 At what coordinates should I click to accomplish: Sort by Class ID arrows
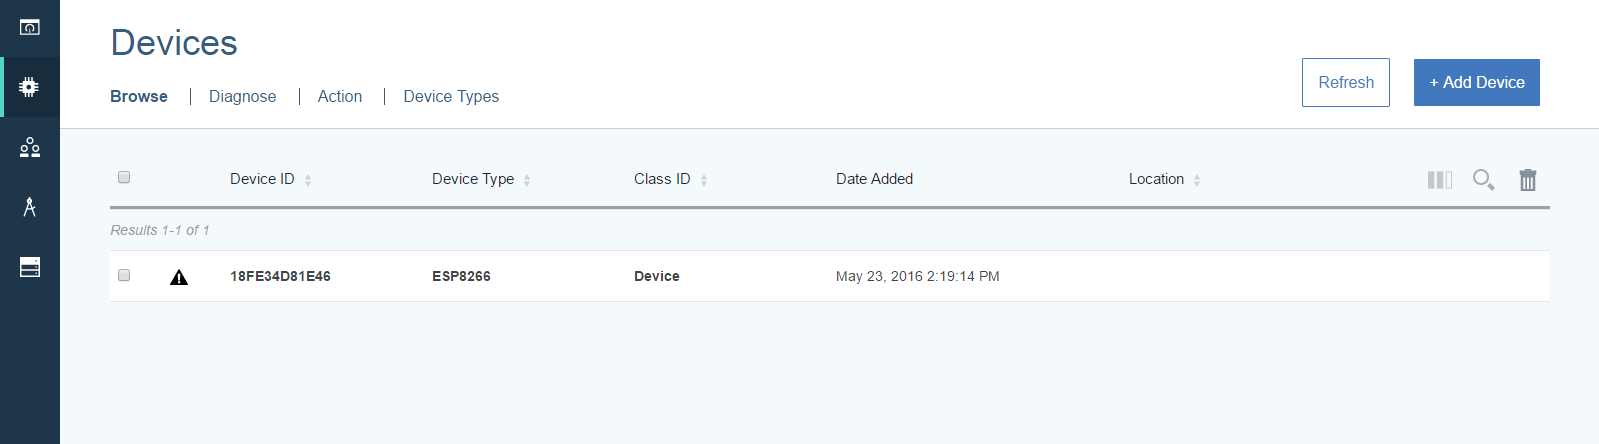(x=704, y=180)
